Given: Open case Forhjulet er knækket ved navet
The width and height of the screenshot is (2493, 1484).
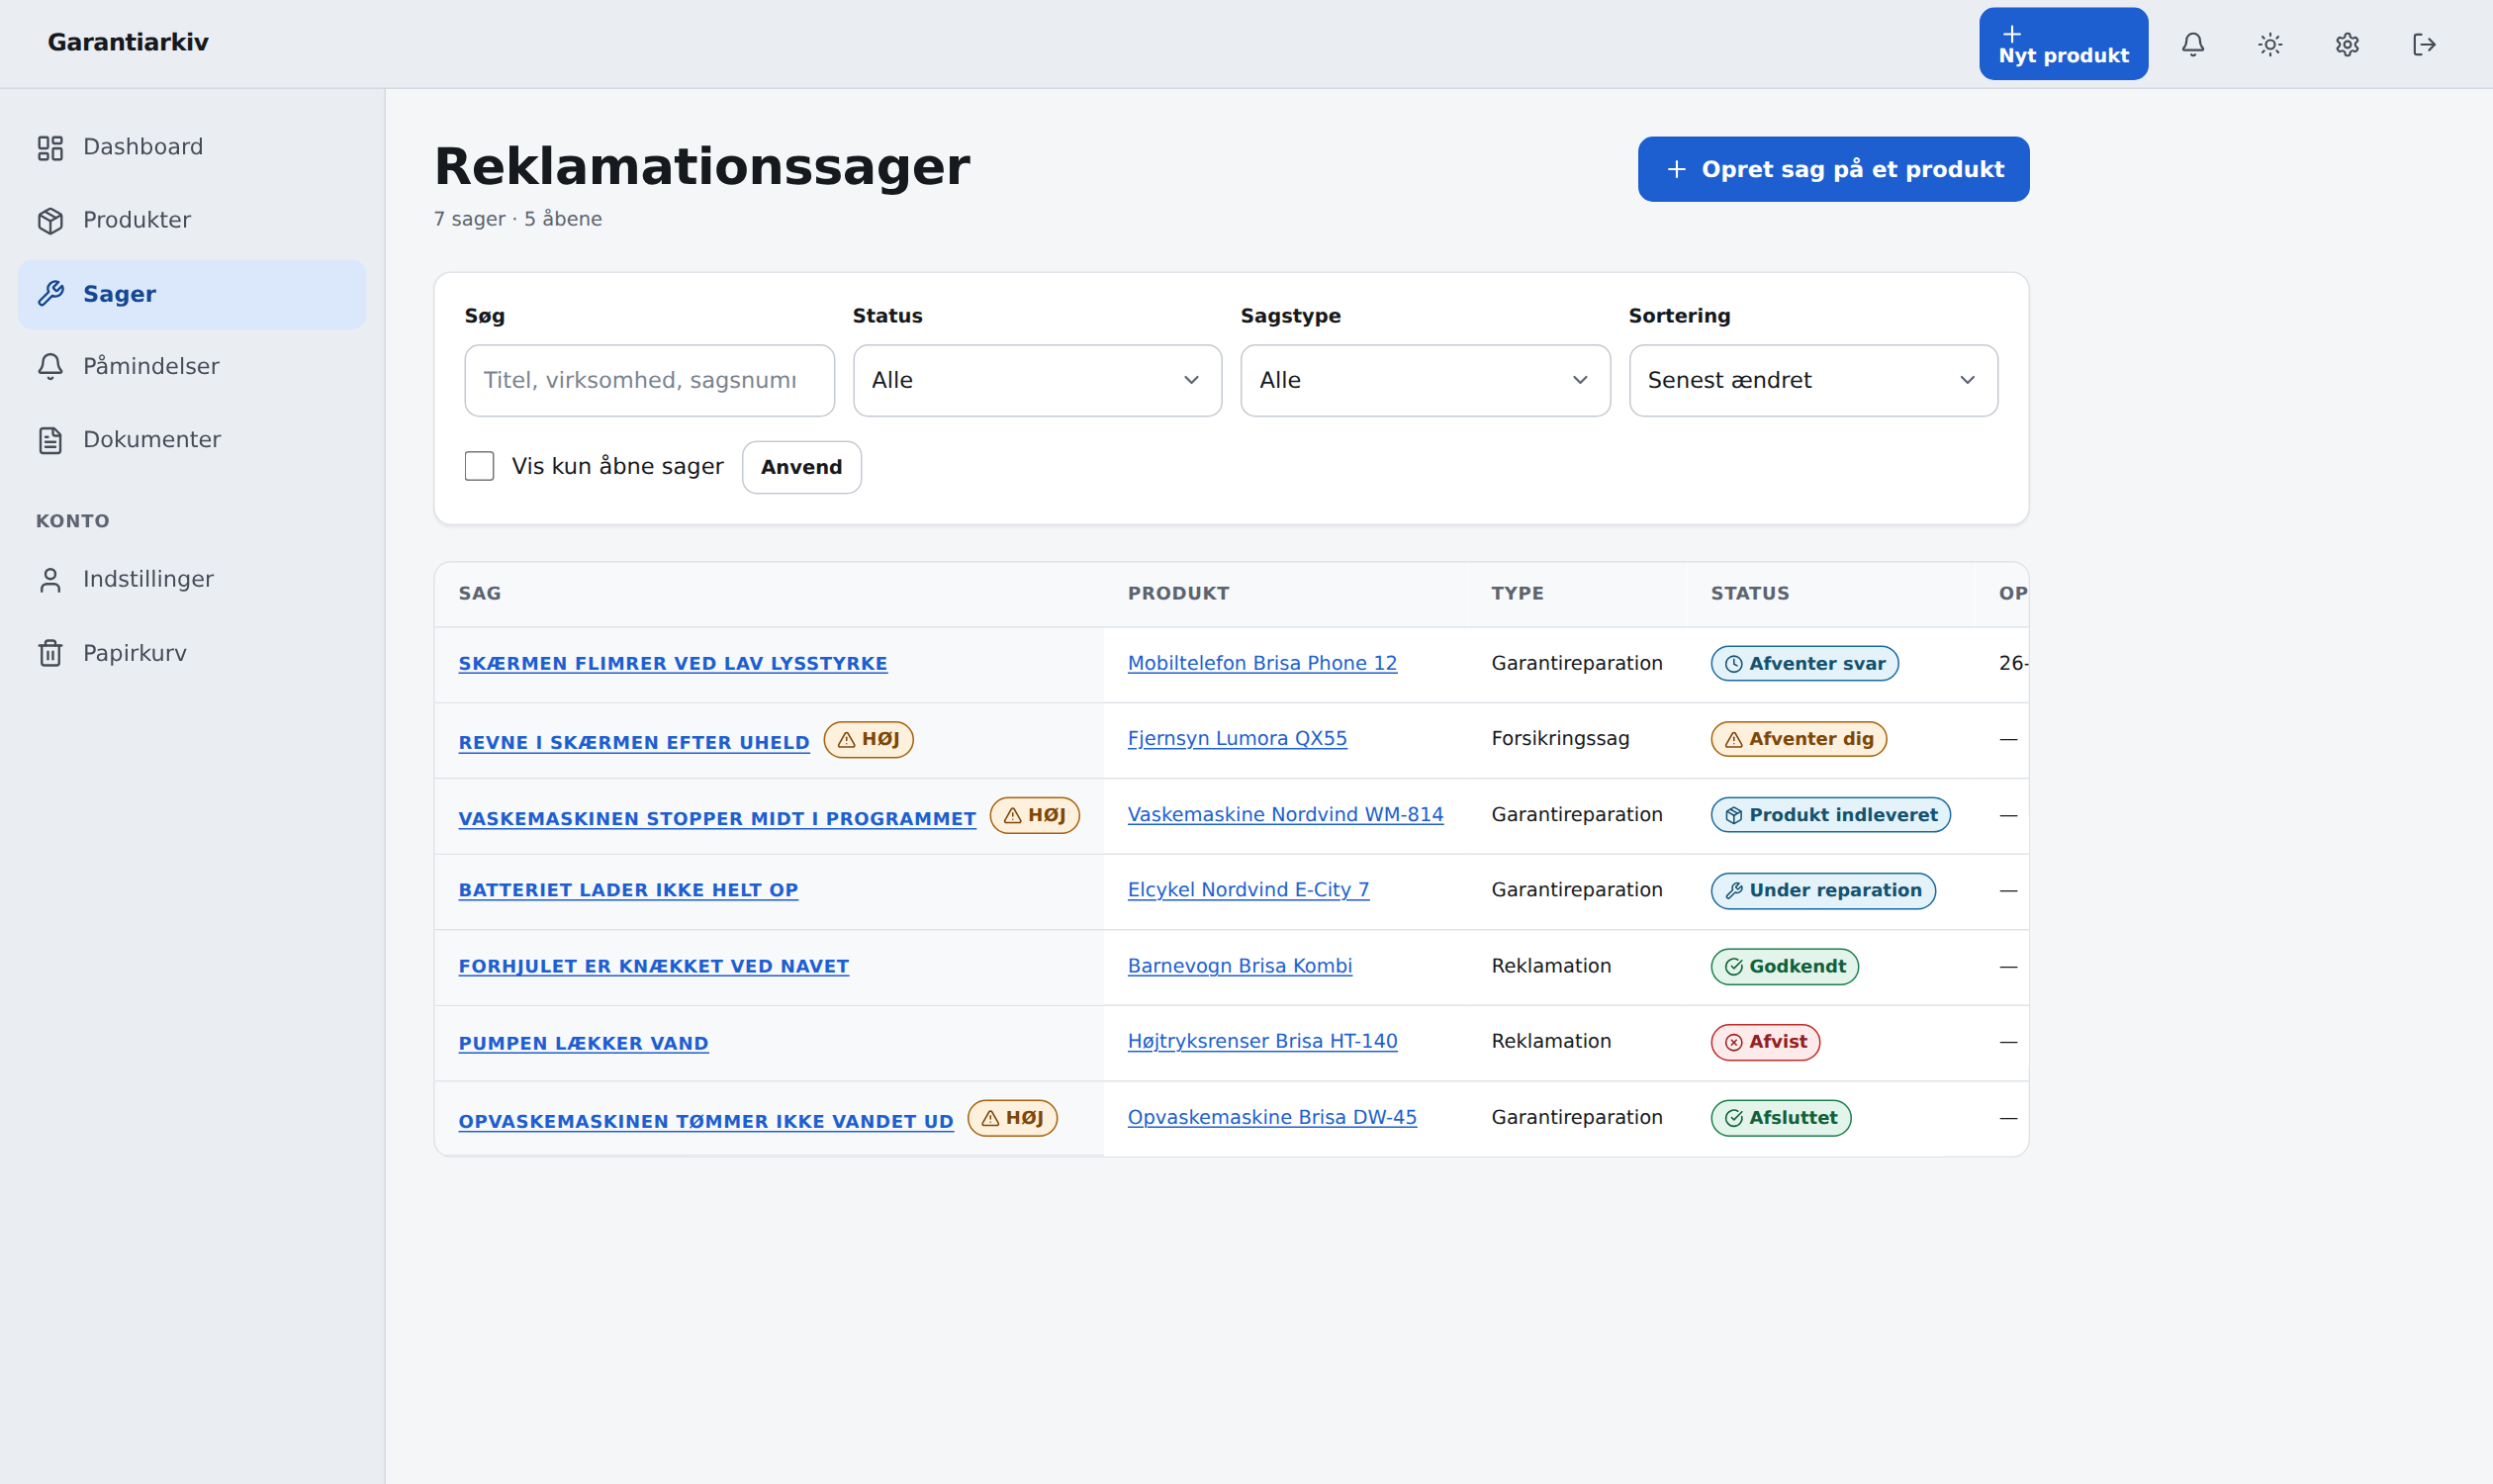Looking at the screenshot, I should click(653, 966).
